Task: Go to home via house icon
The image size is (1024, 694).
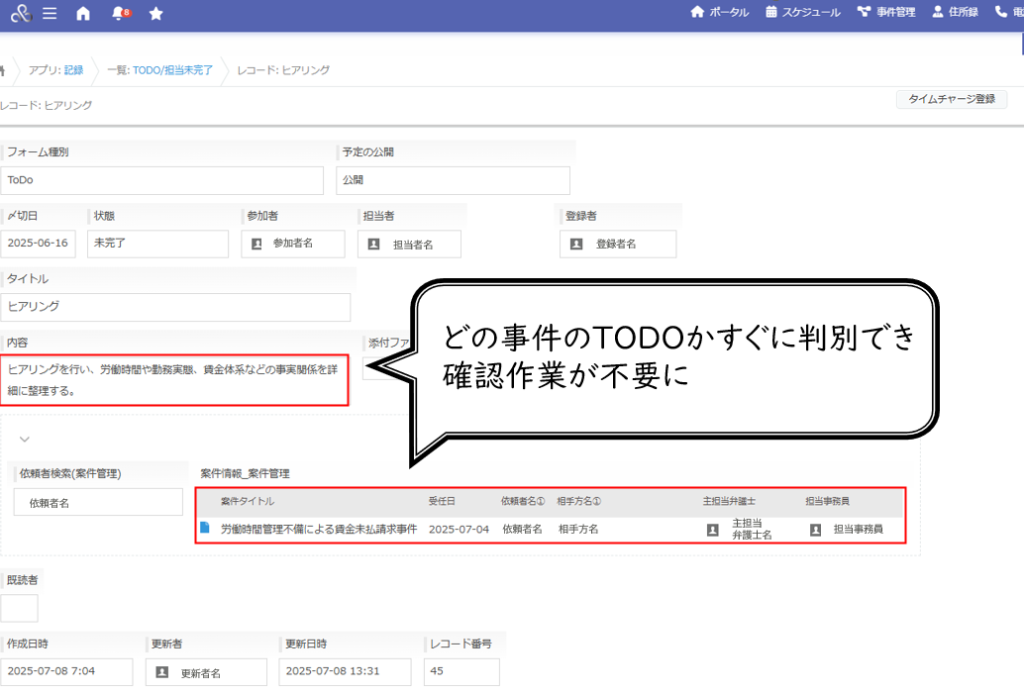Action: [x=83, y=14]
